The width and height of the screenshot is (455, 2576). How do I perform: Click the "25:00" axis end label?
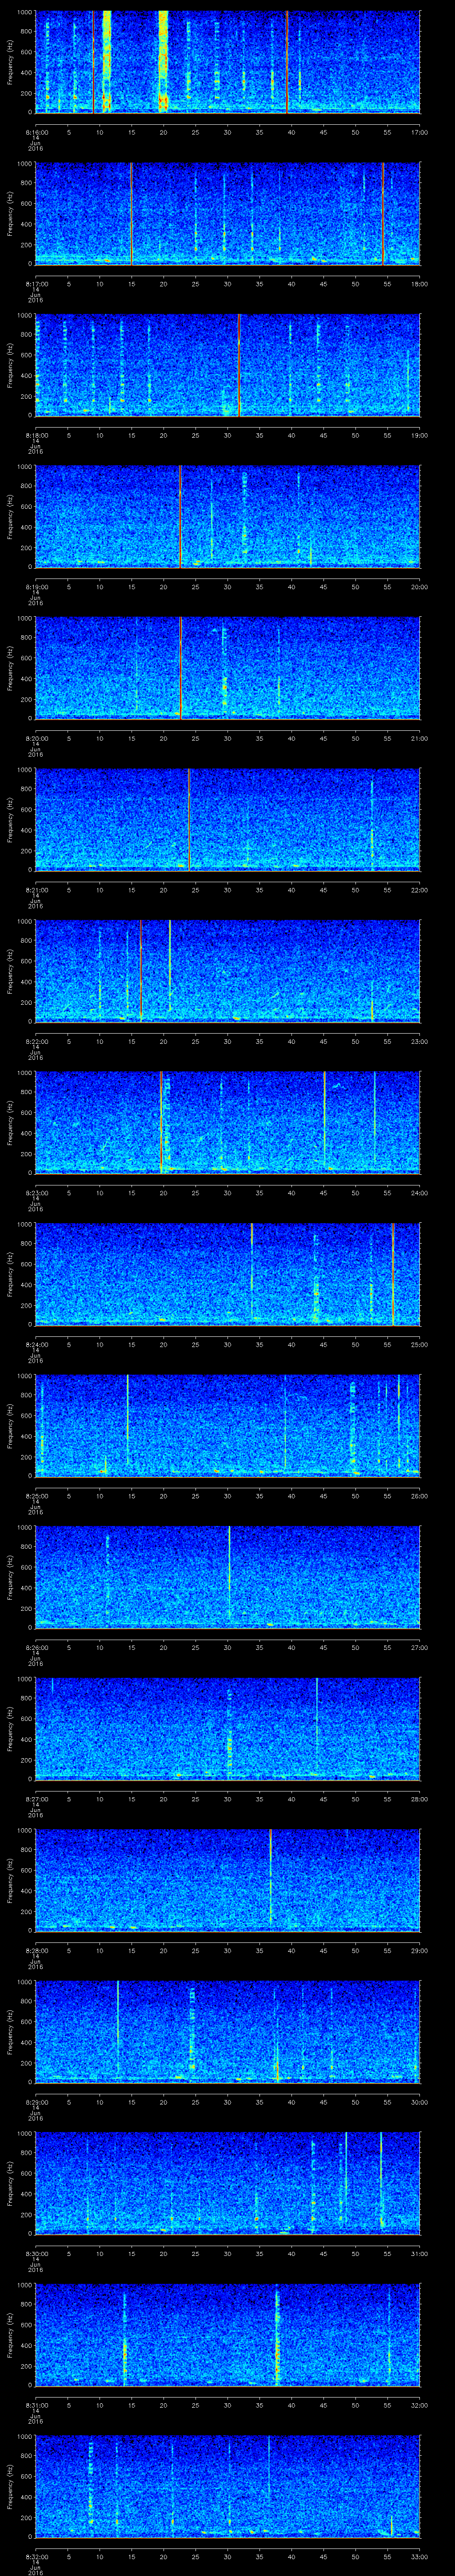419,1344
